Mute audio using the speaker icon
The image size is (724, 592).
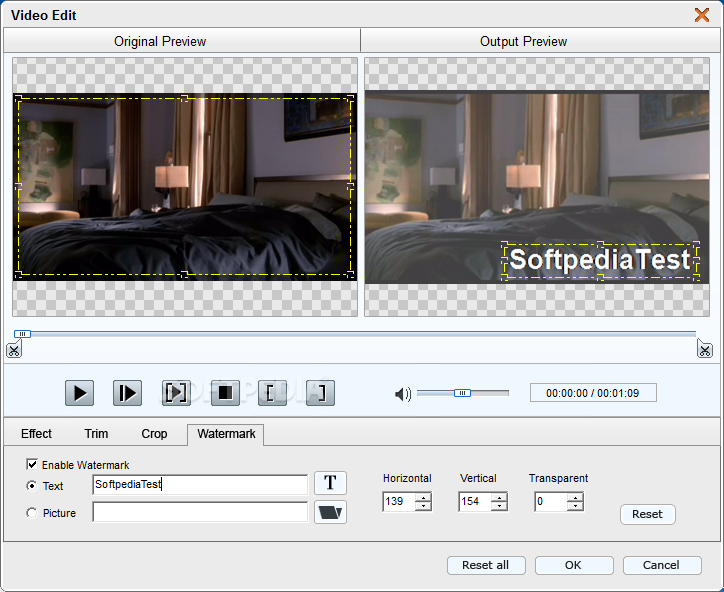point(403,394)
